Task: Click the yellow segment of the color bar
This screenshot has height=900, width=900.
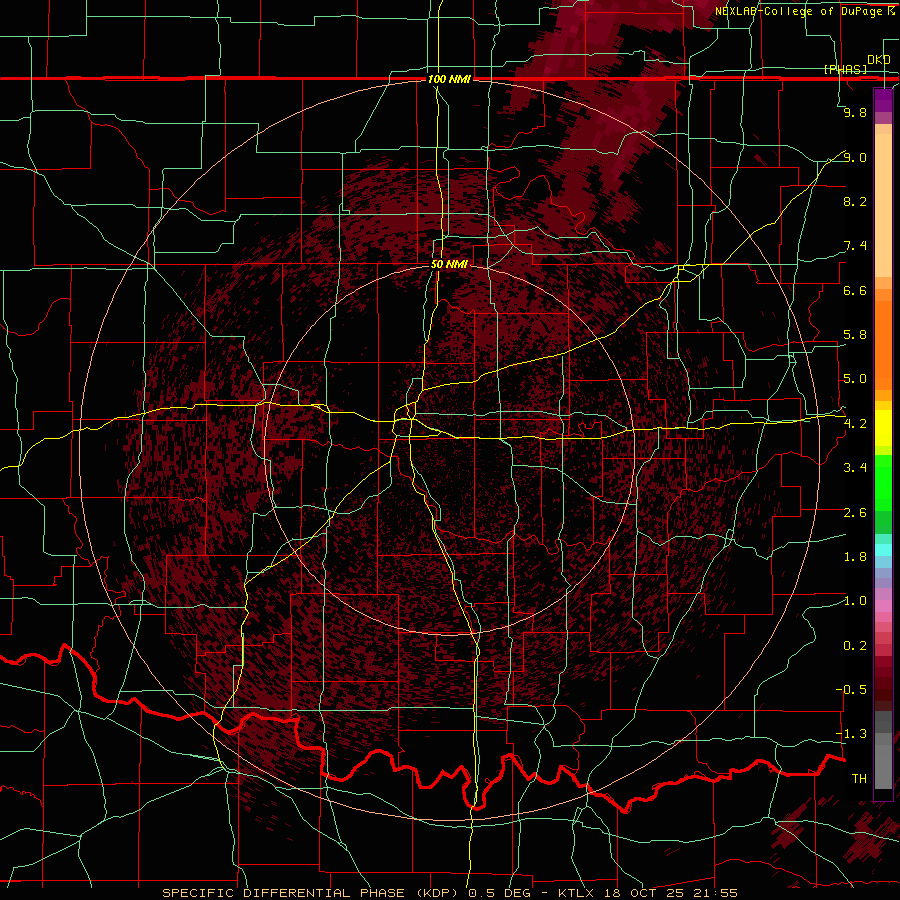Action: click(x=883, y=428)
